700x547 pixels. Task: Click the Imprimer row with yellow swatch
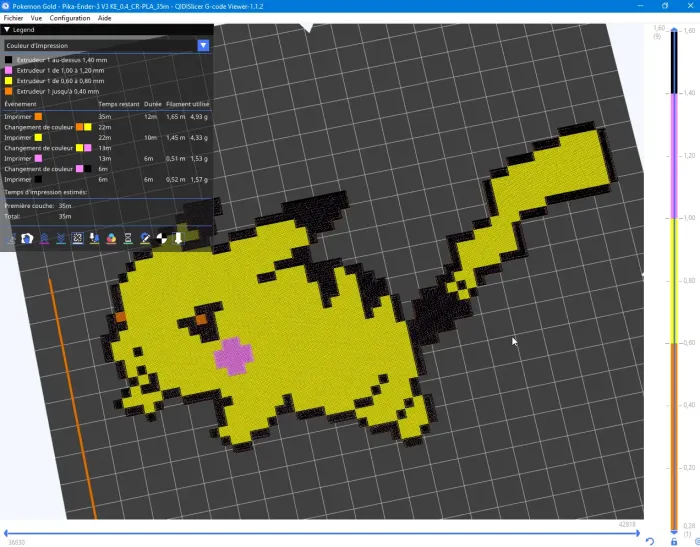coord(106,138)
